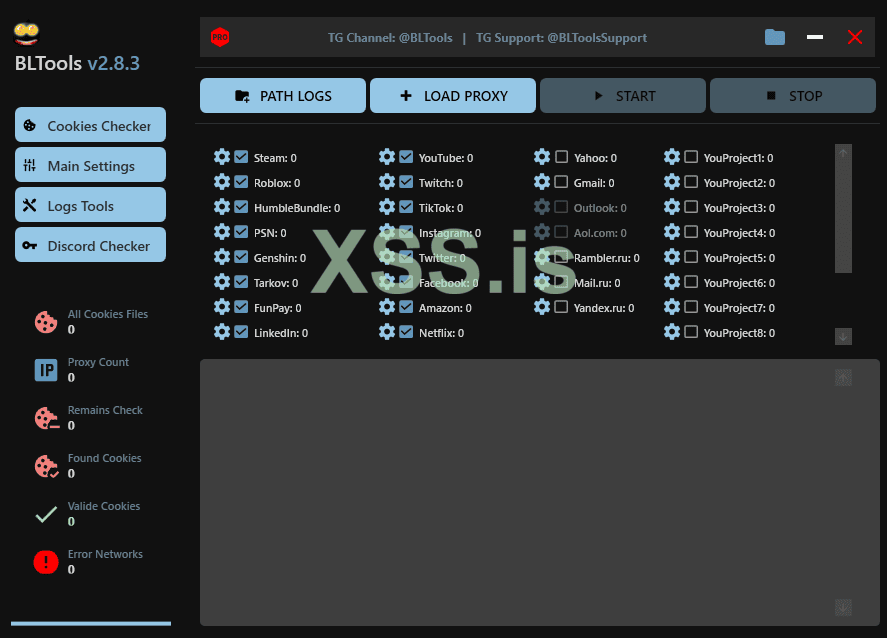Viewport: 887px width, 638px height.
Task: Uncheck the Roblox checkbox
Action: coord(241,182)
